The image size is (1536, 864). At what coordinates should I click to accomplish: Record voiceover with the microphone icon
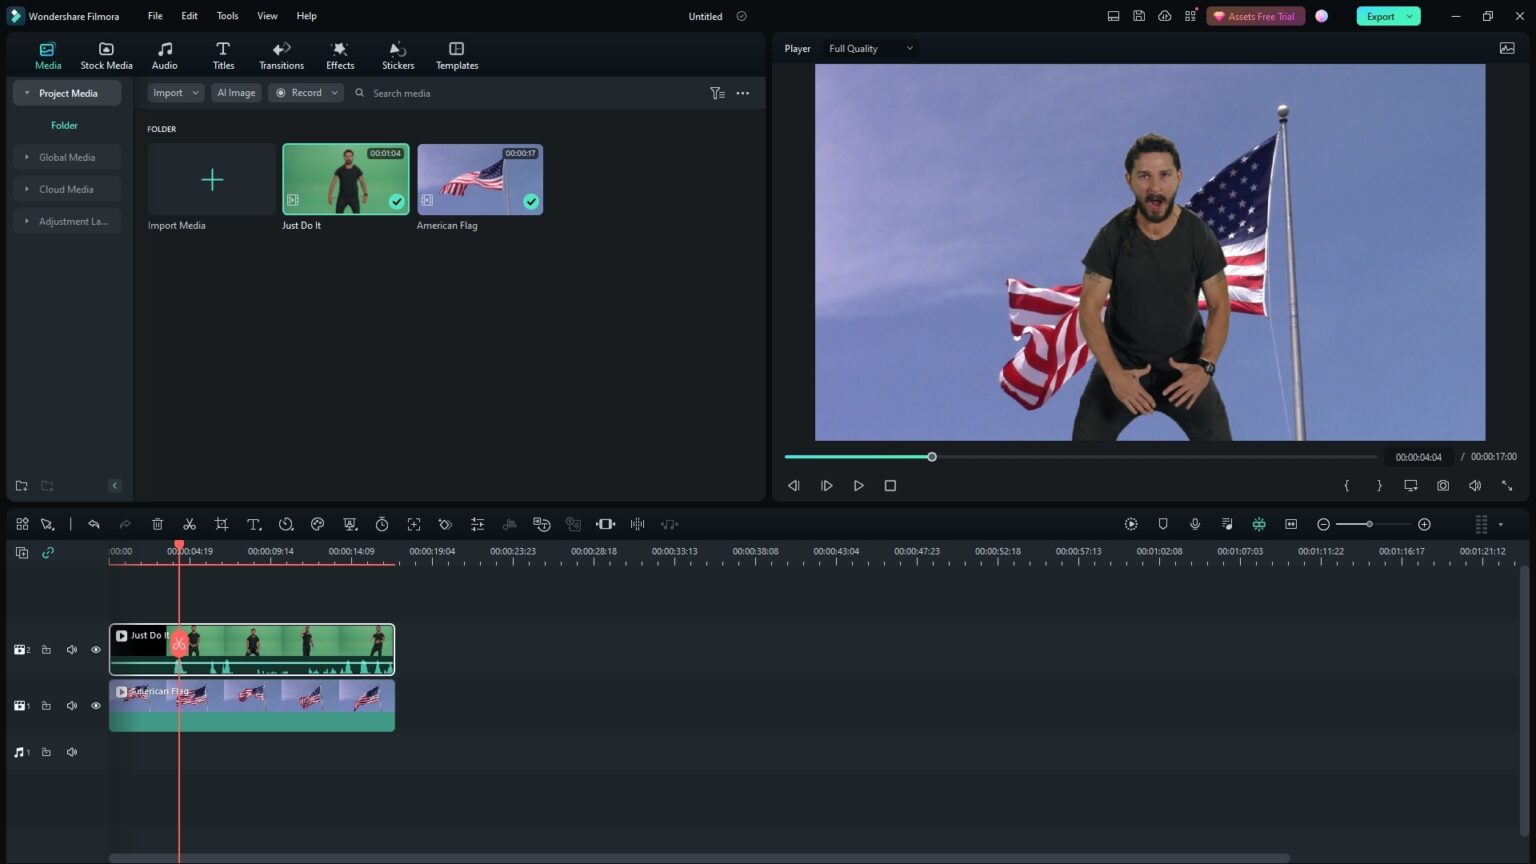click(x=1195, y=524)
